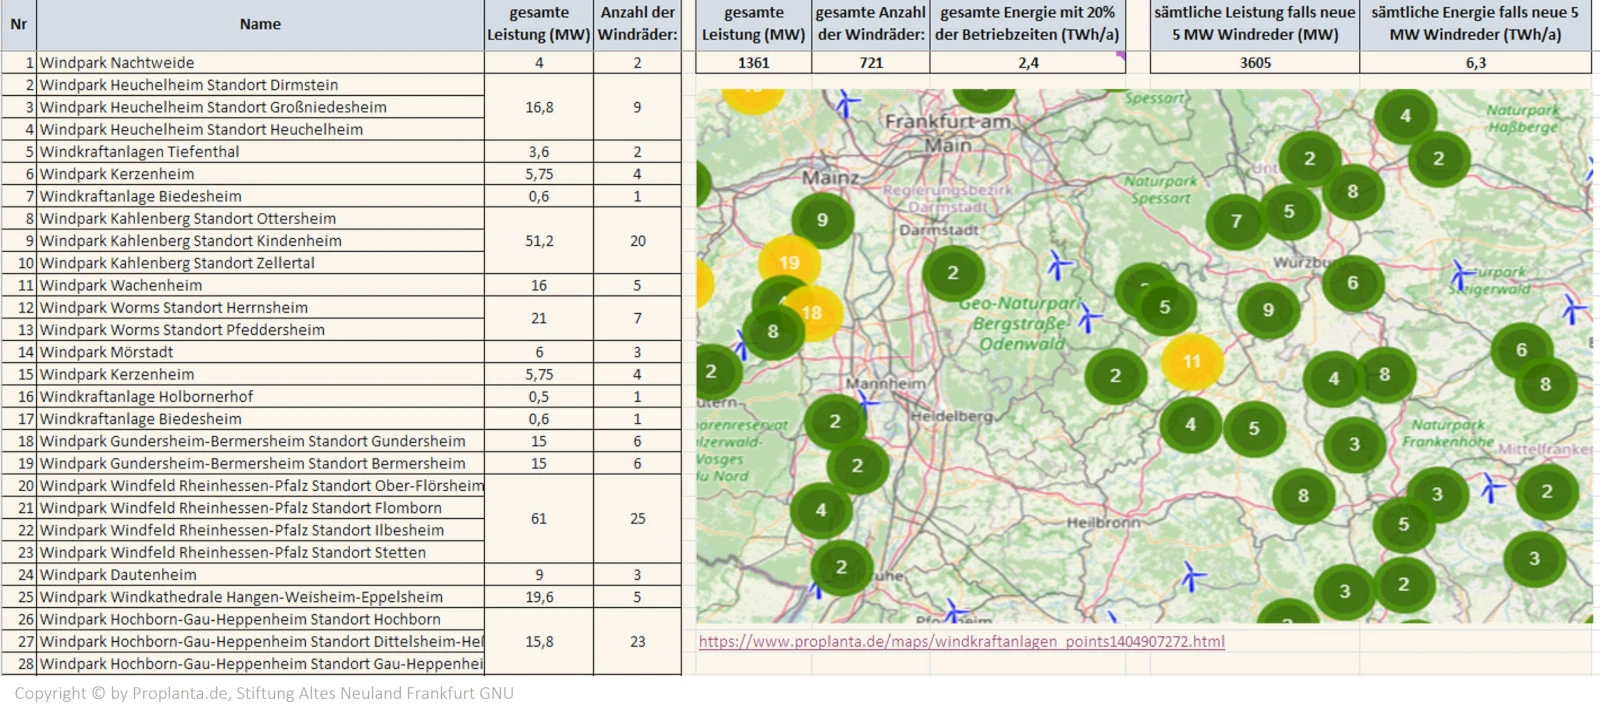Open the yellow 11 cluster marker
Image resolution: width=1600 pixels, height=715 pixels.
click(x=1191, y=361)
